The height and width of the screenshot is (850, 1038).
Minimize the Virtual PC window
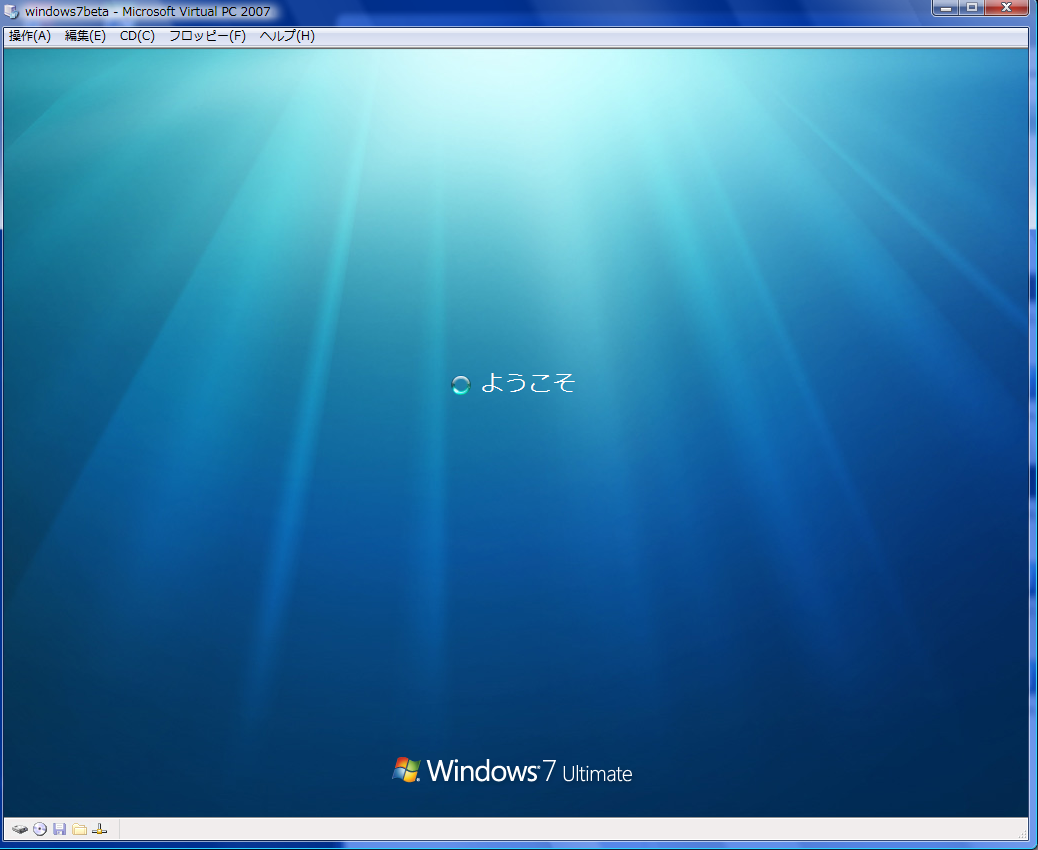pos(946,7)
